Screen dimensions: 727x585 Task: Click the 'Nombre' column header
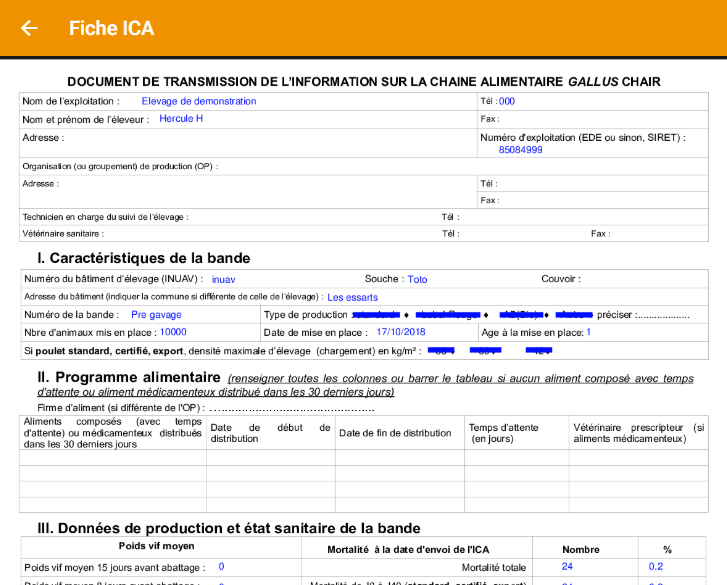(580, 550)
